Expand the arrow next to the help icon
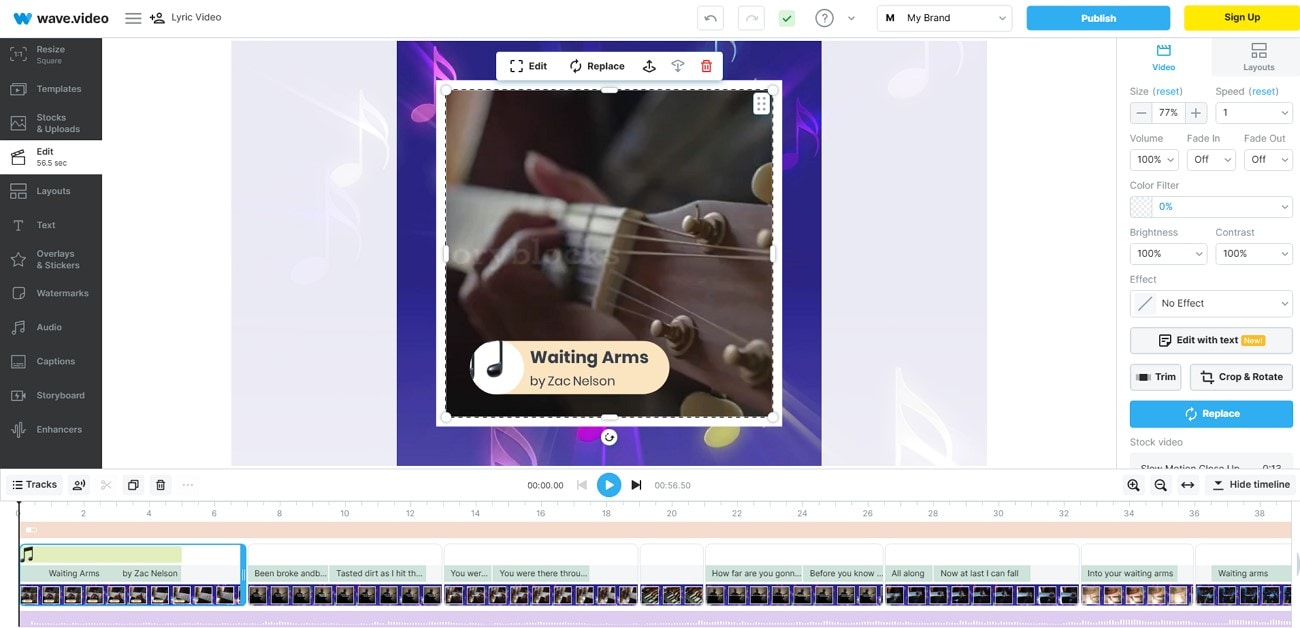This screenshot has height=628, width=1300. pos(851,18)
